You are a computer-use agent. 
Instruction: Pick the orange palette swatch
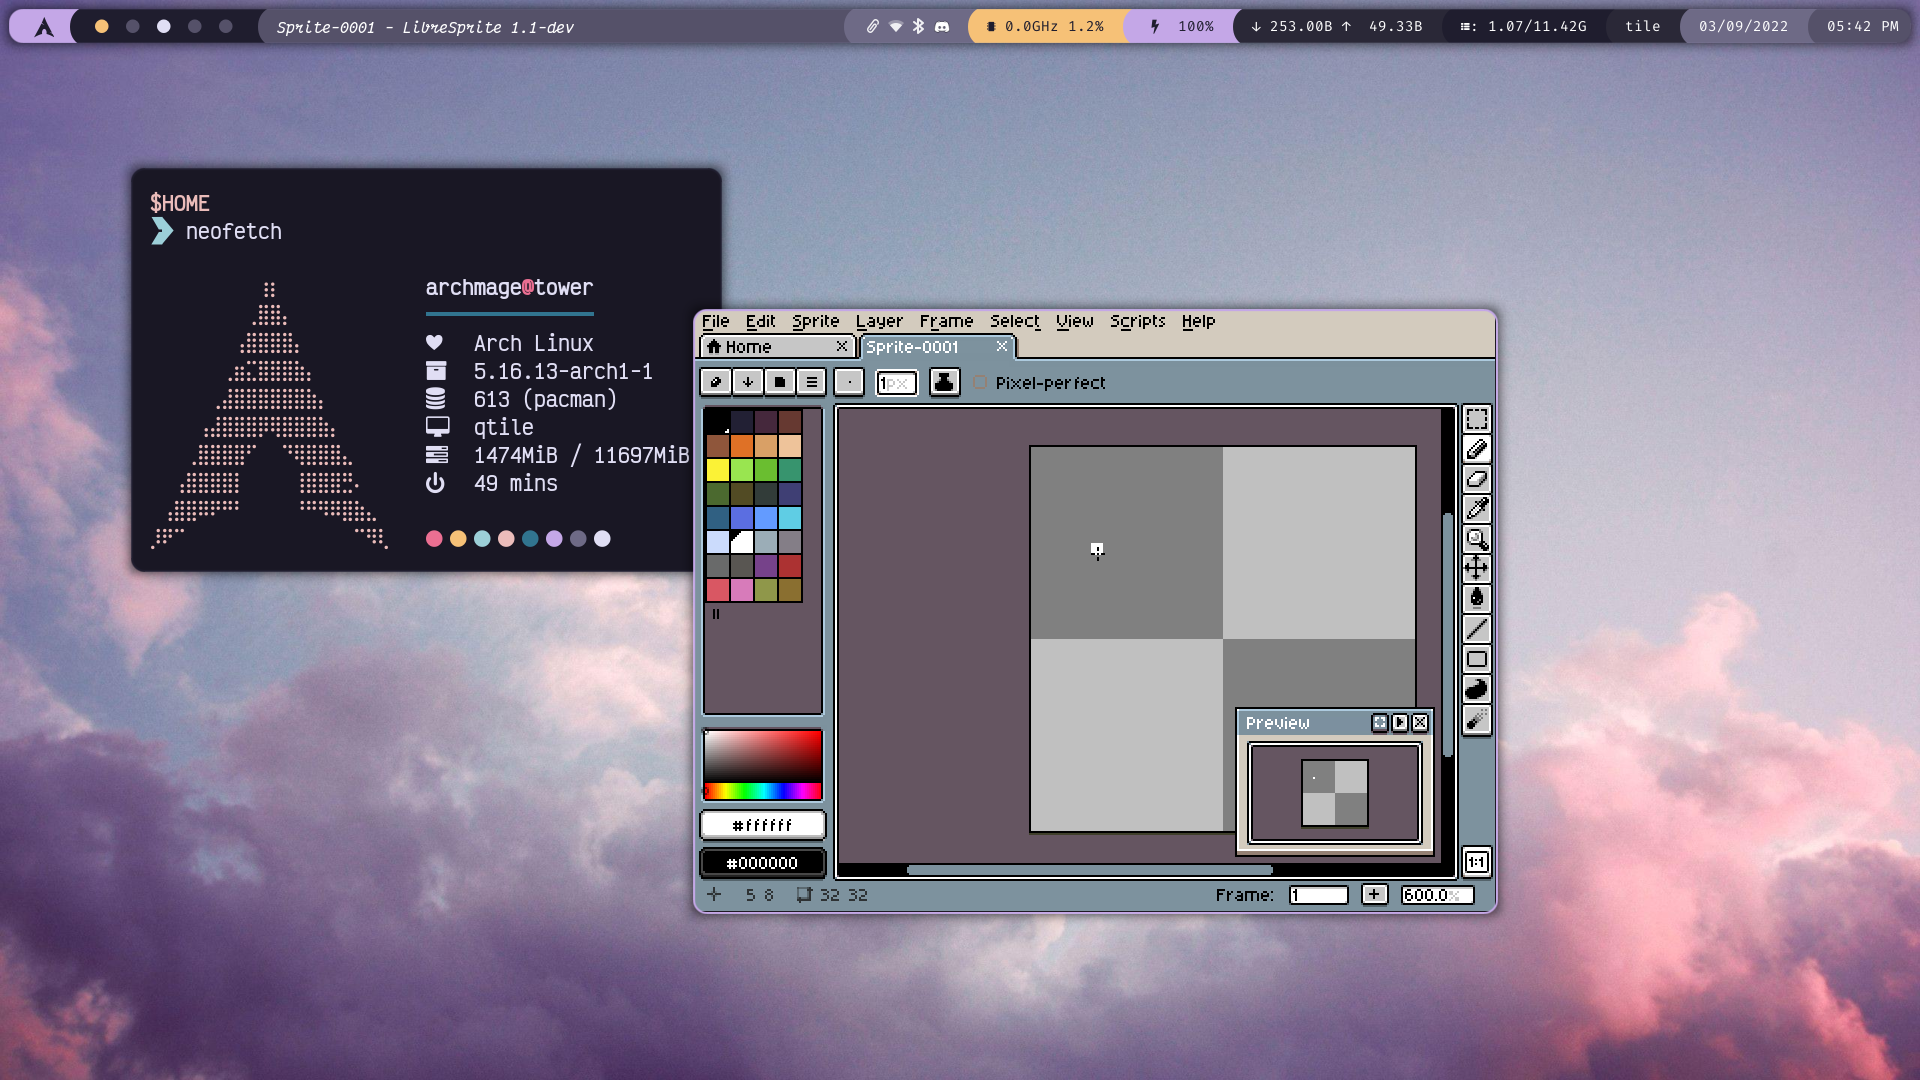click(x=742, y=446)
